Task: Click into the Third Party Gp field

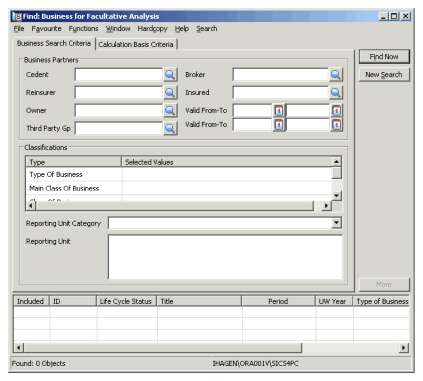Action: [x=119, y=128]
